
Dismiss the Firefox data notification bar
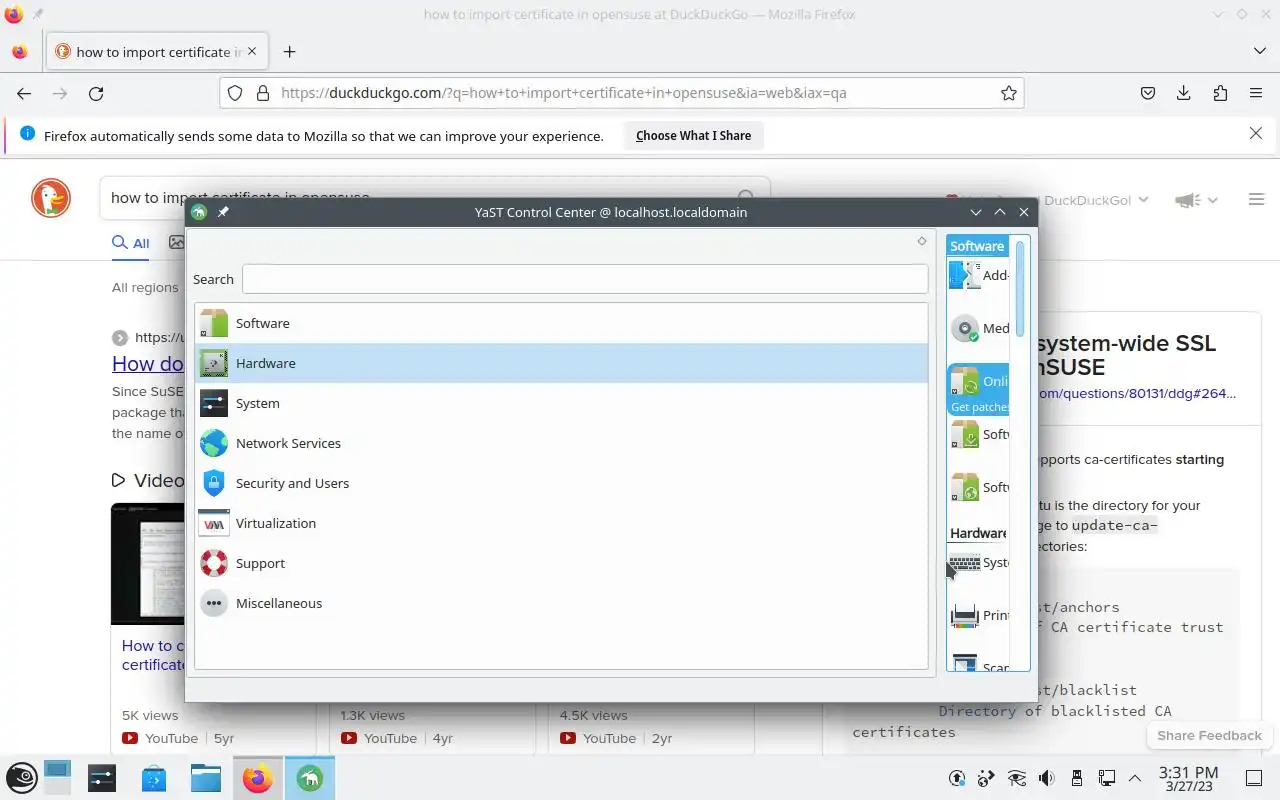(1256, 133)
